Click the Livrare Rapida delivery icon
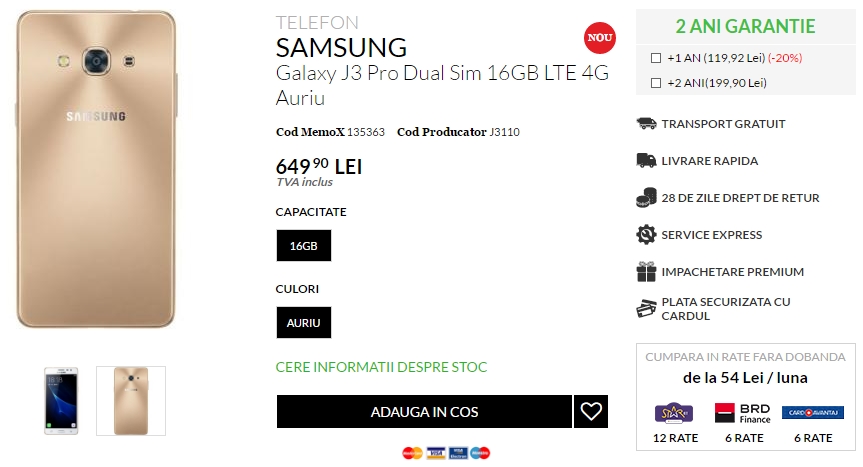The width and height of the screenshot is (863, 467). 646,161
